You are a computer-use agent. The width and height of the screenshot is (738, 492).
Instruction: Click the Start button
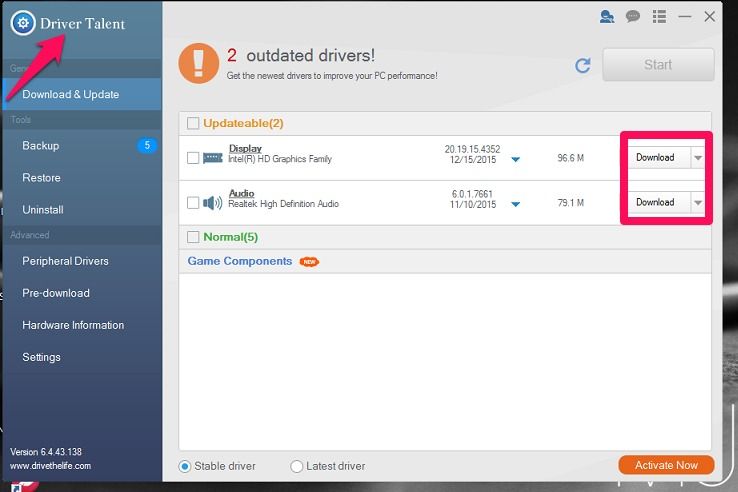point(658,65)
